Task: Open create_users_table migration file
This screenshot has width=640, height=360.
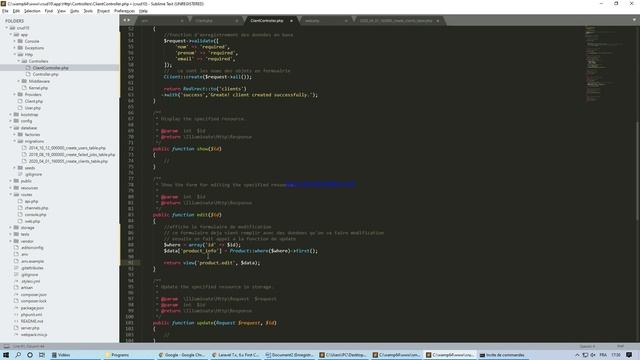Action: pyautogui.click(x=67, y=148)
